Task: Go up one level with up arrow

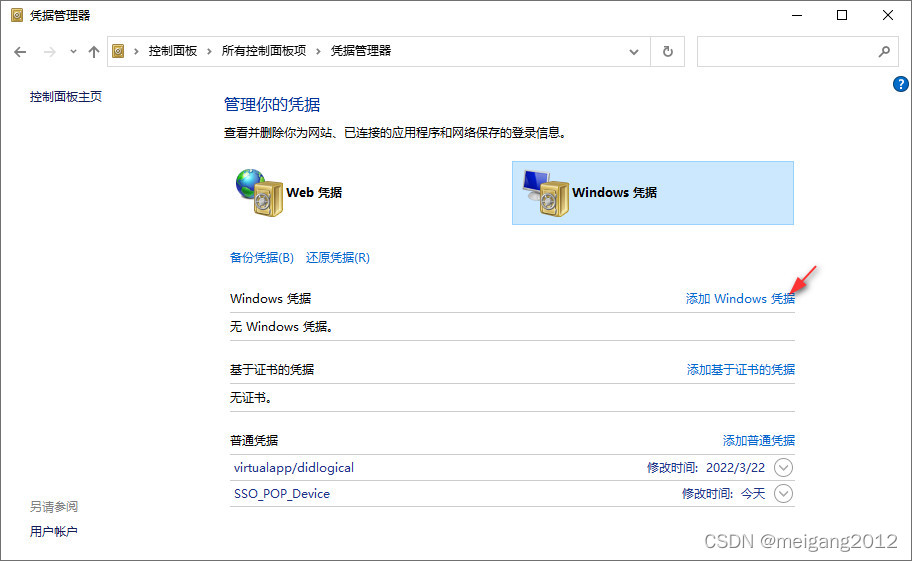Action: (94, 52)
